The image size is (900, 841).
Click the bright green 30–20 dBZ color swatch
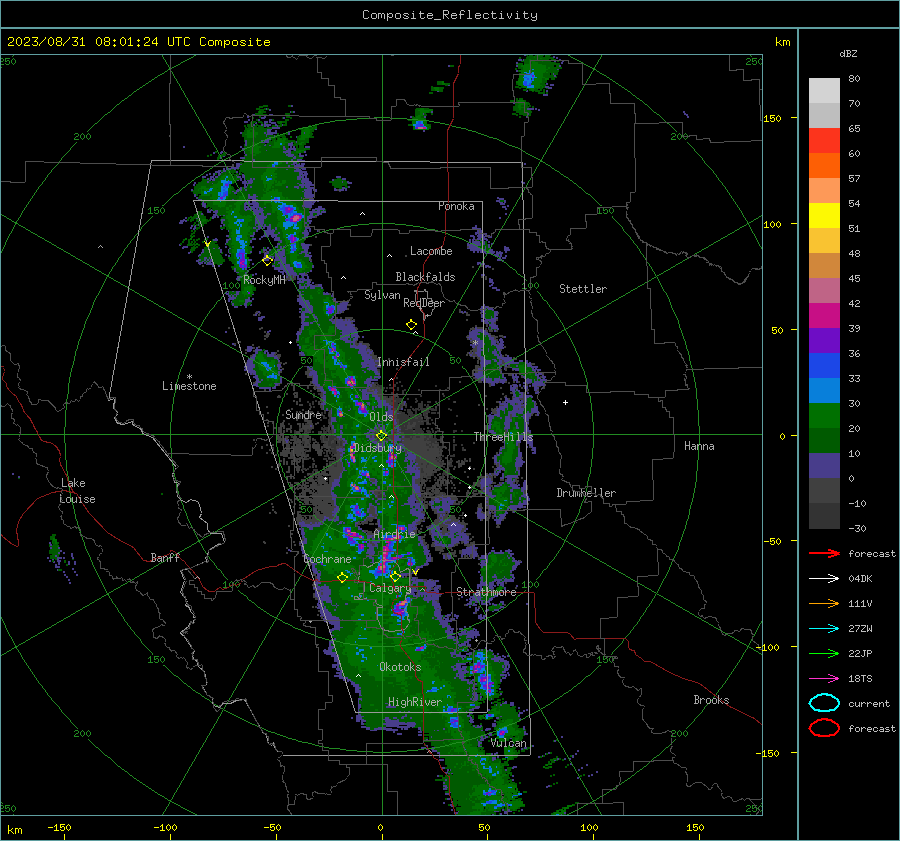[824, 416]
